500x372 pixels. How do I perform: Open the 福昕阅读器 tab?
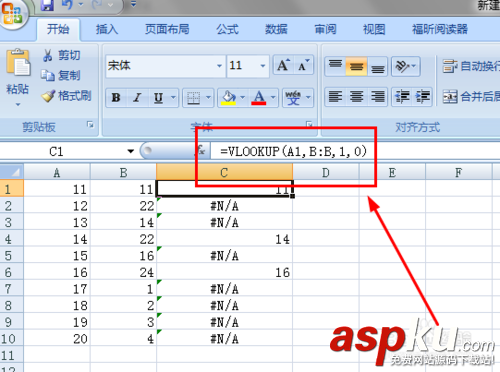point(440,29)
